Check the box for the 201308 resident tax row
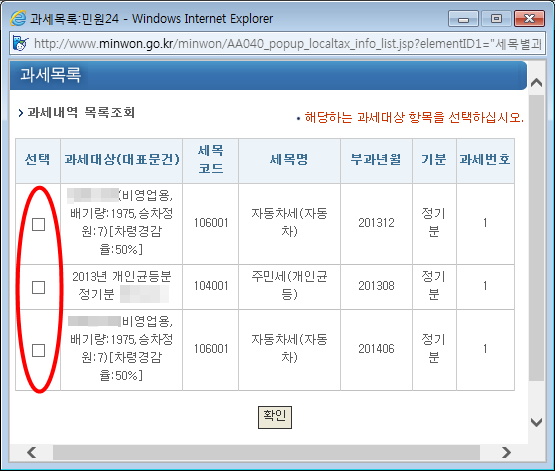 (39, 287)
